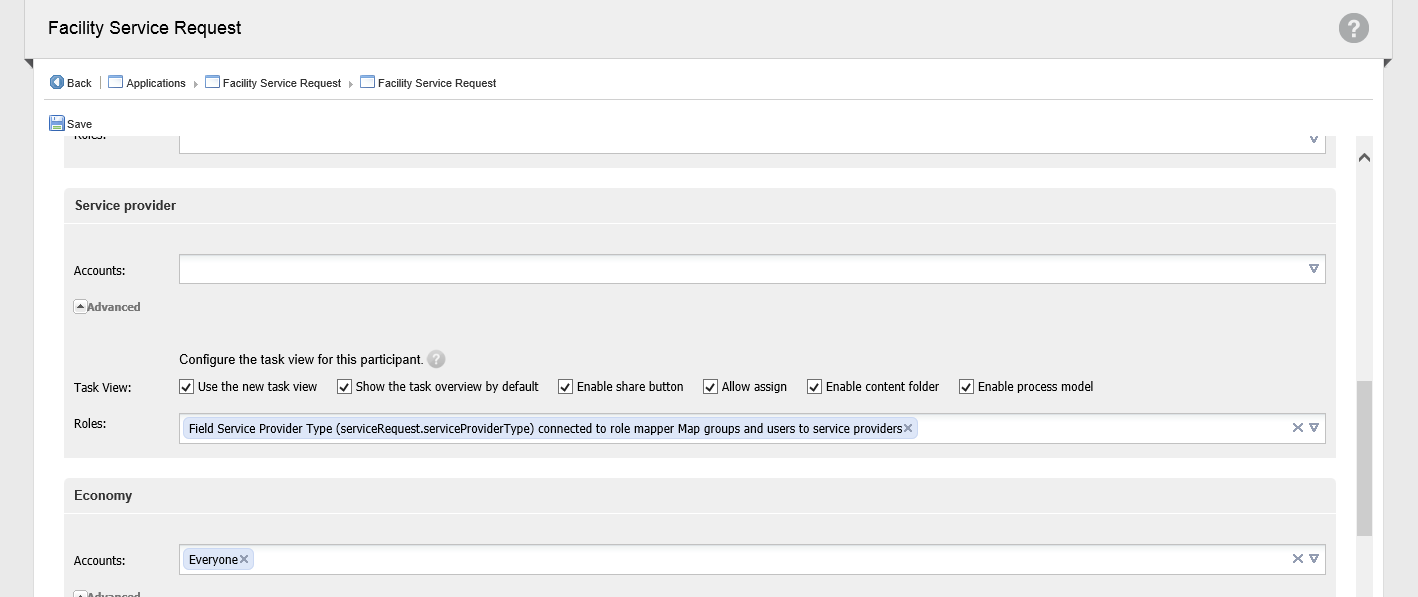
Task: Click into Economy Accounts input field
Action: [x=760, y=560]
